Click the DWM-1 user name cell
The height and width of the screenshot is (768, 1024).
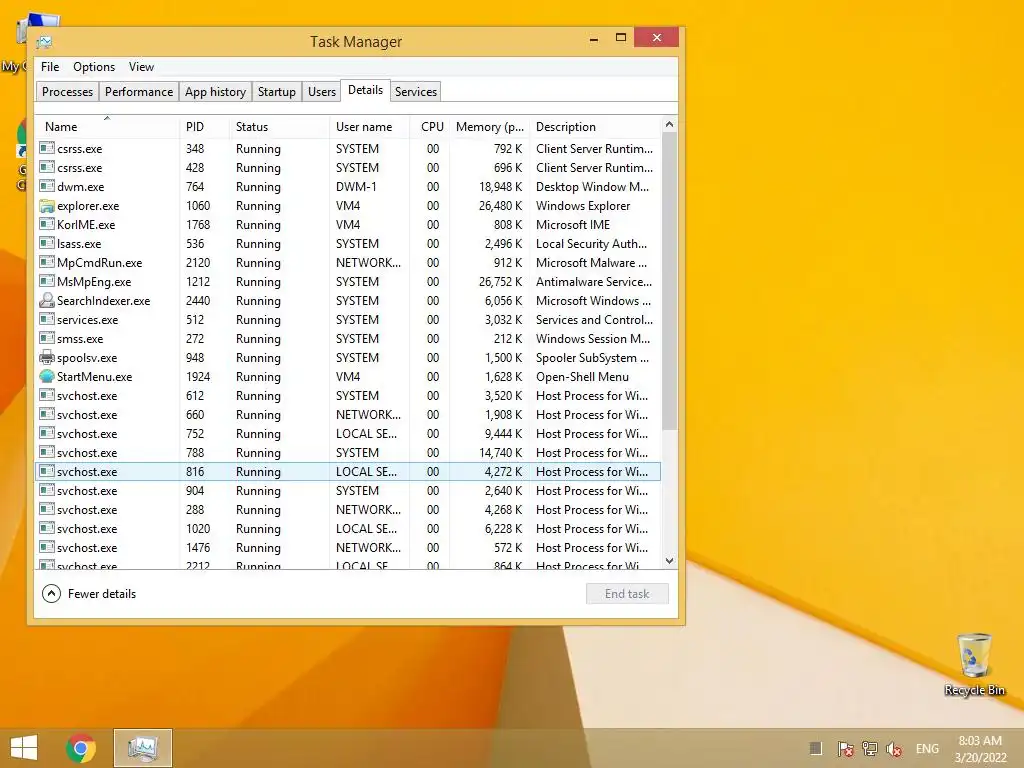[x=356, y=187]
